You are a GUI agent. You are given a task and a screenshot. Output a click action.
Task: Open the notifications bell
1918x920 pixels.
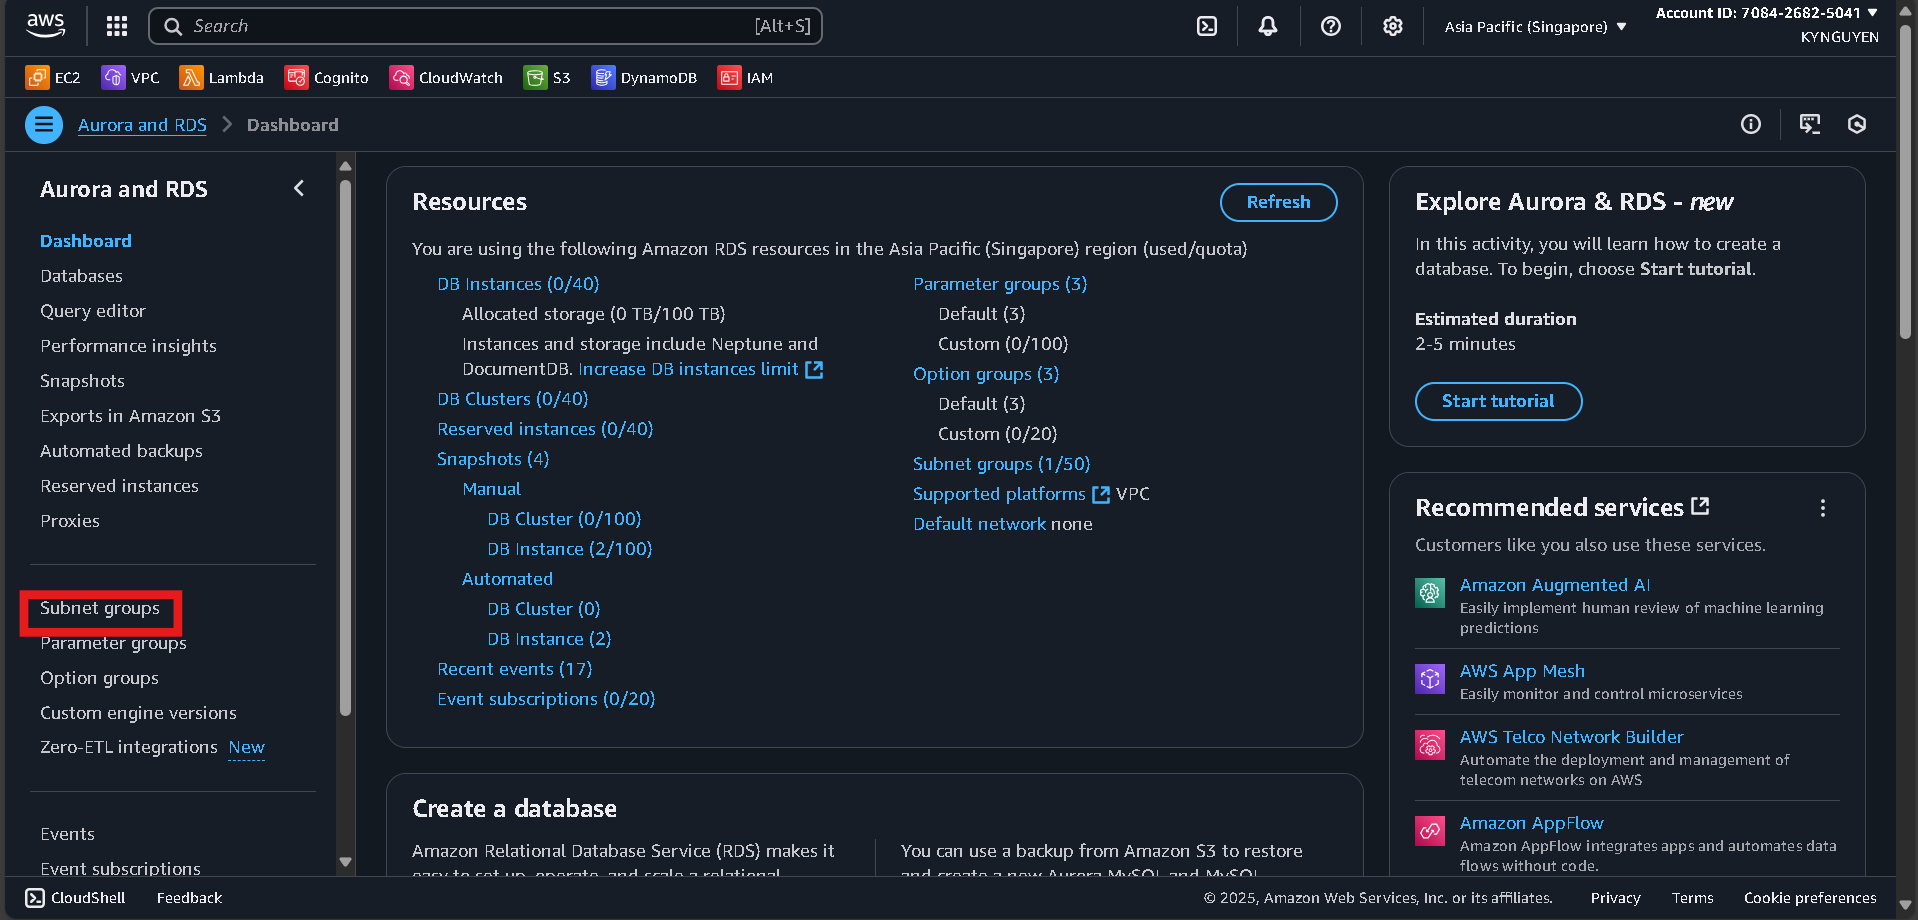coord(1267,26)
